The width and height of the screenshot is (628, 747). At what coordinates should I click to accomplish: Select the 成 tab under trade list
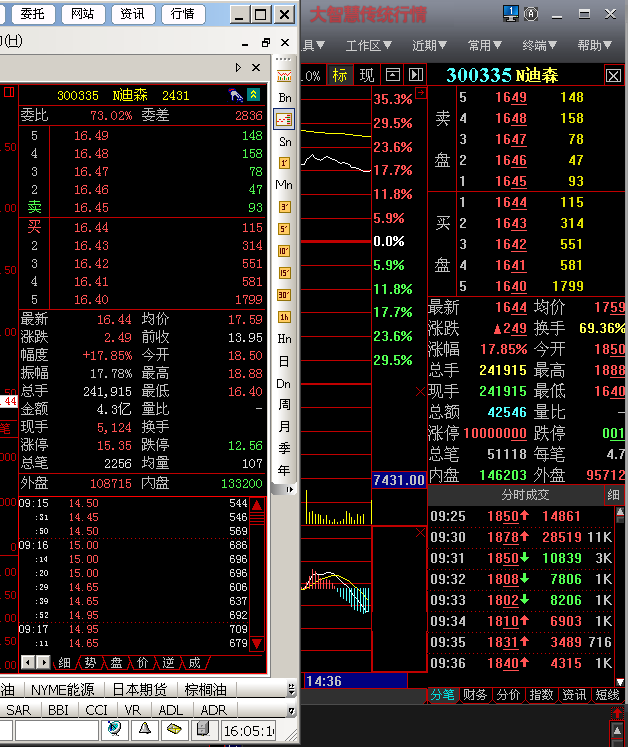click(194, 663)
